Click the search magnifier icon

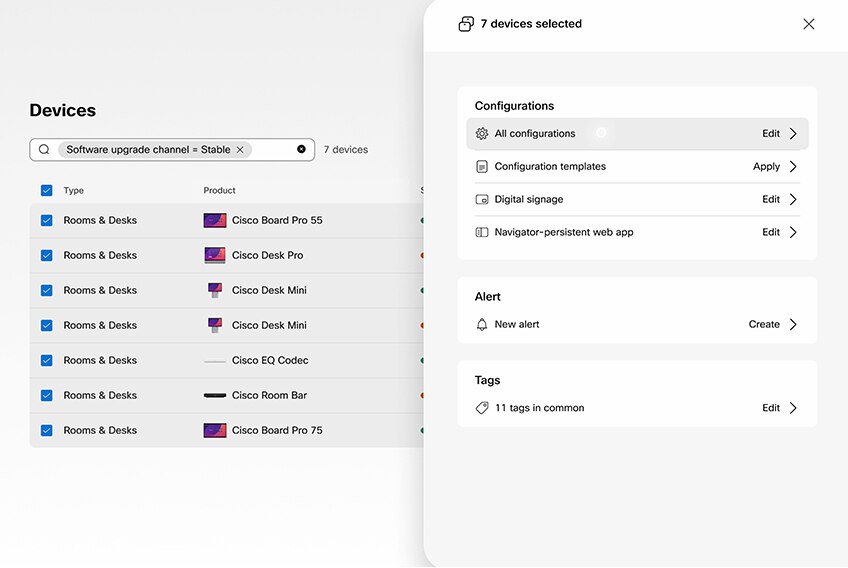44,149
